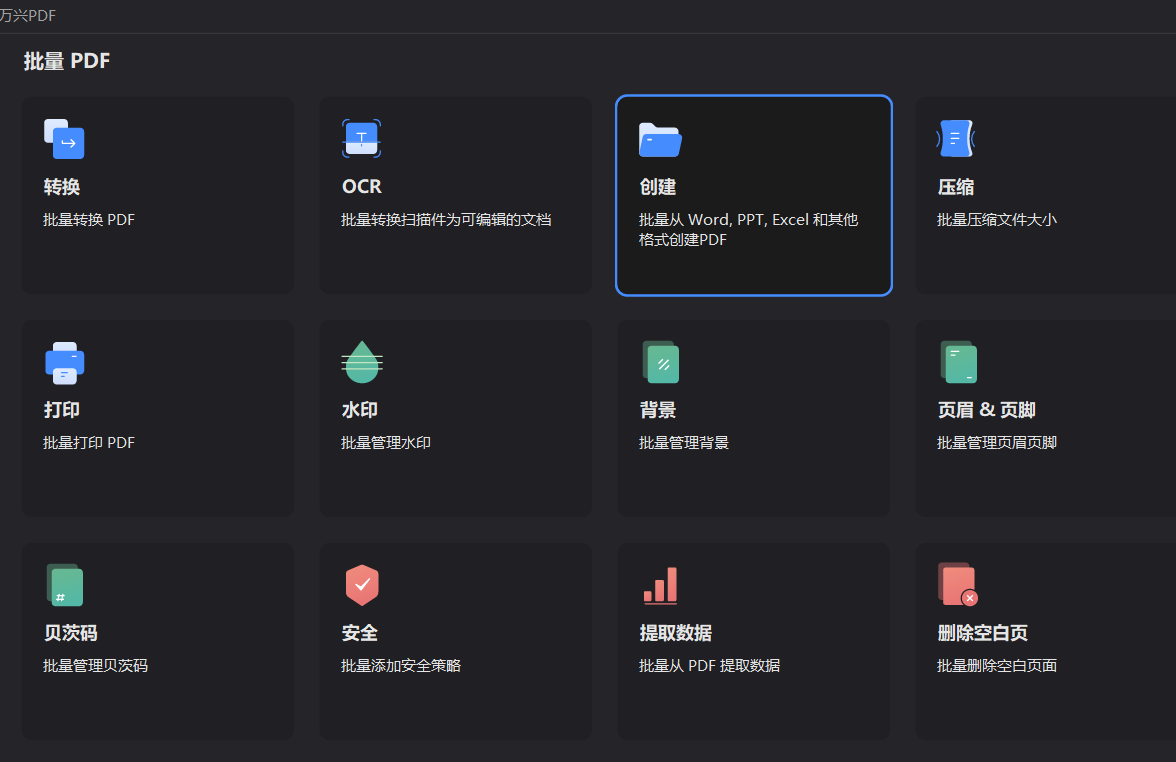Open the 批量转换 PDF card
1176x762 pixels.
(157, 195)
